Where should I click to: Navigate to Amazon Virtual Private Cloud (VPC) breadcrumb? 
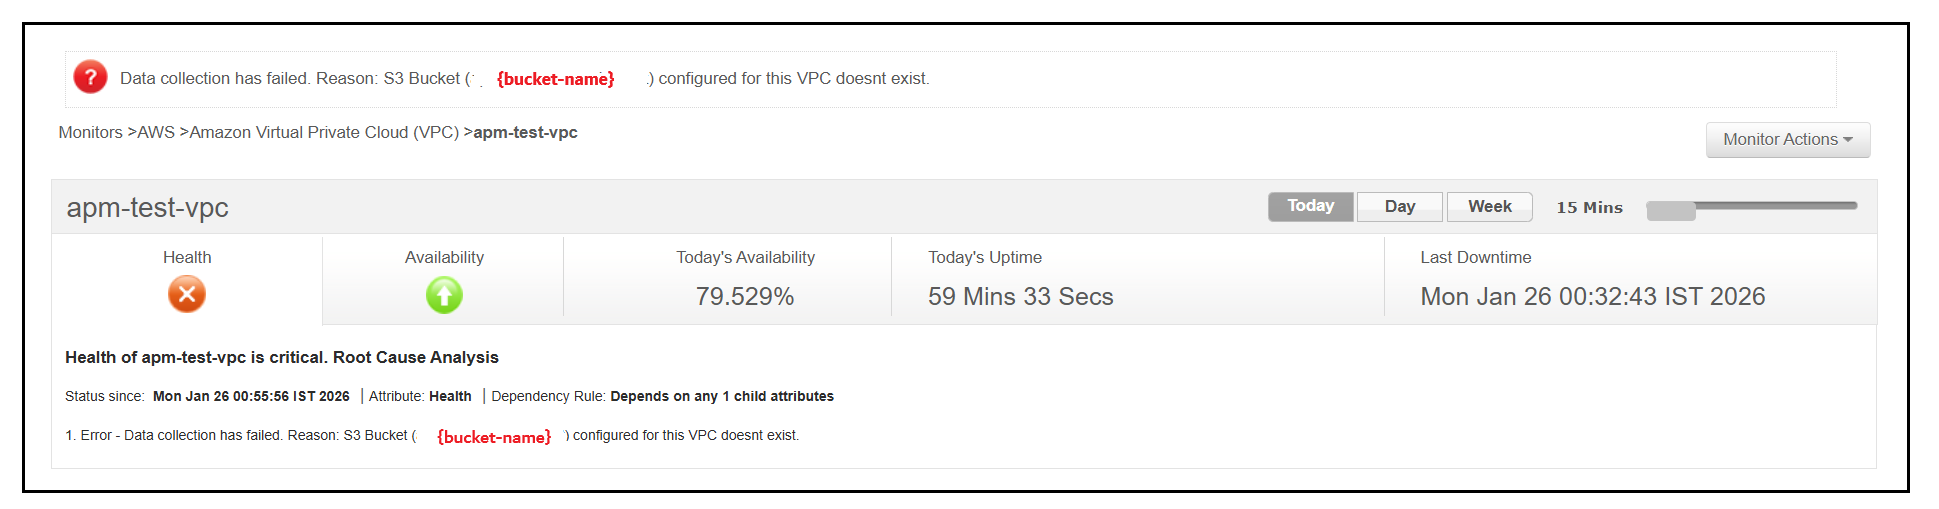324,132
